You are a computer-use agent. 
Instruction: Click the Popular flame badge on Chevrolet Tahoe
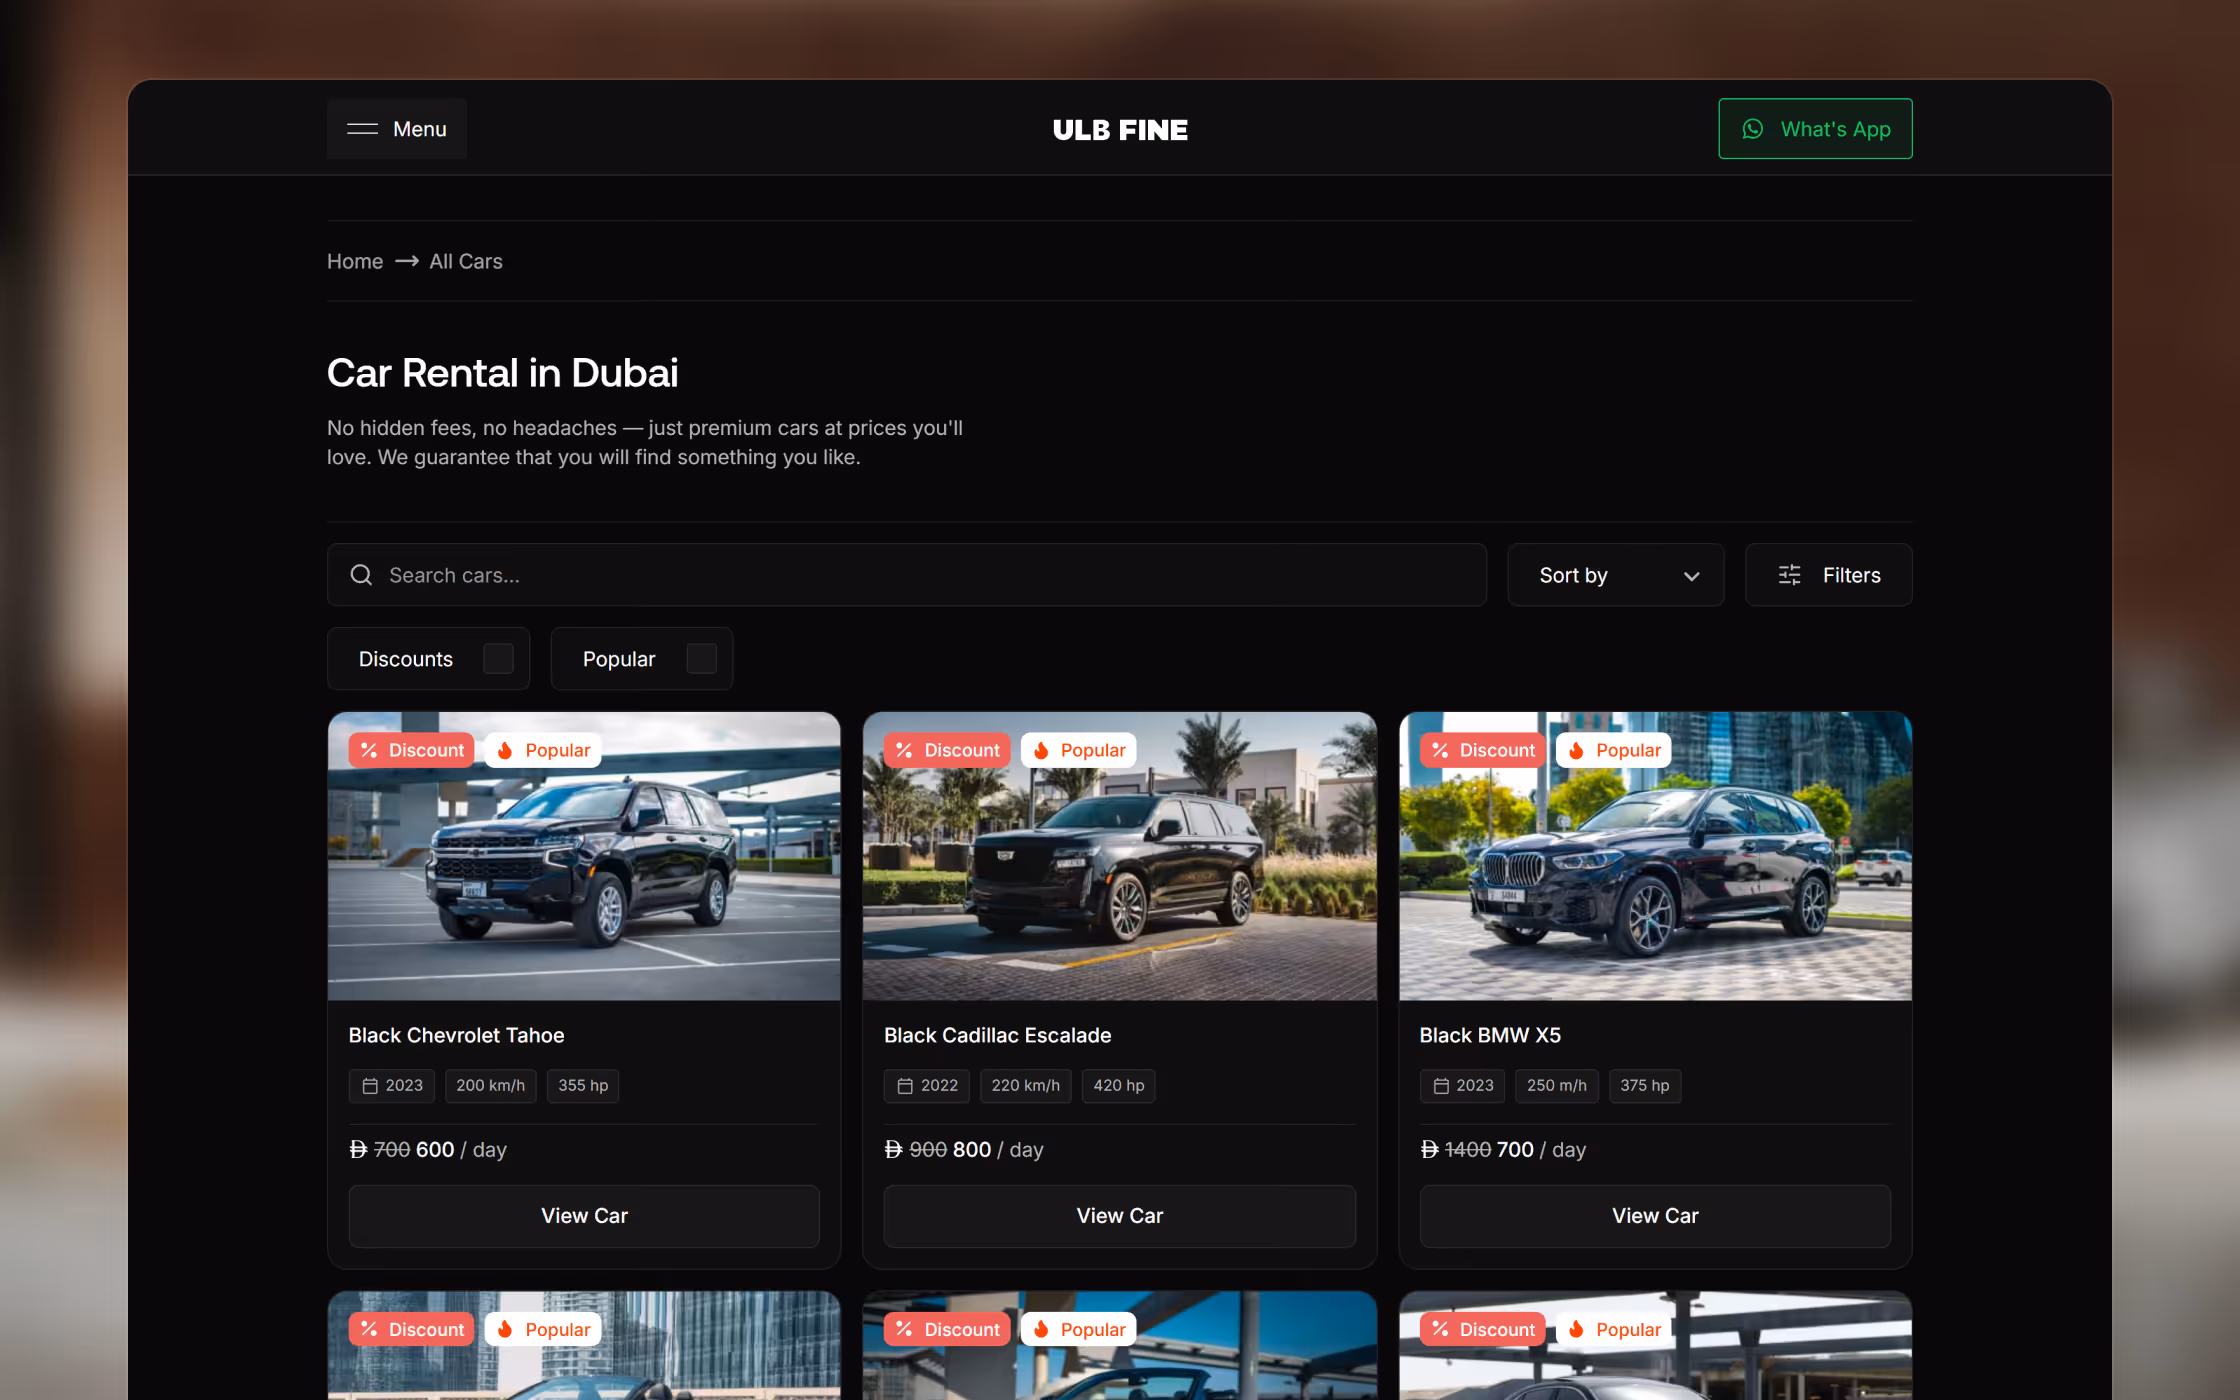(x=542, y=750)
